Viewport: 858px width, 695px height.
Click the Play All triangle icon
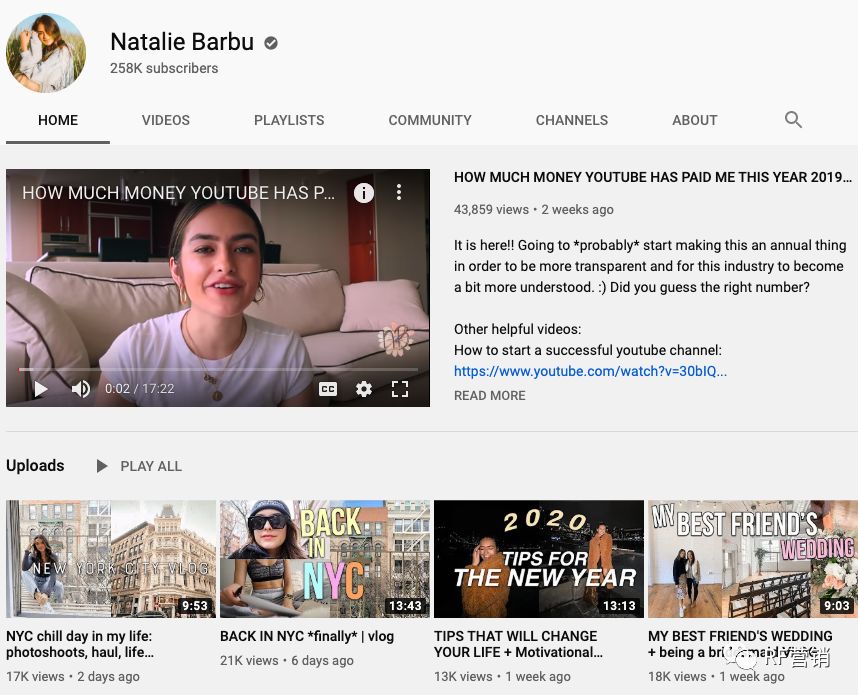102,466
